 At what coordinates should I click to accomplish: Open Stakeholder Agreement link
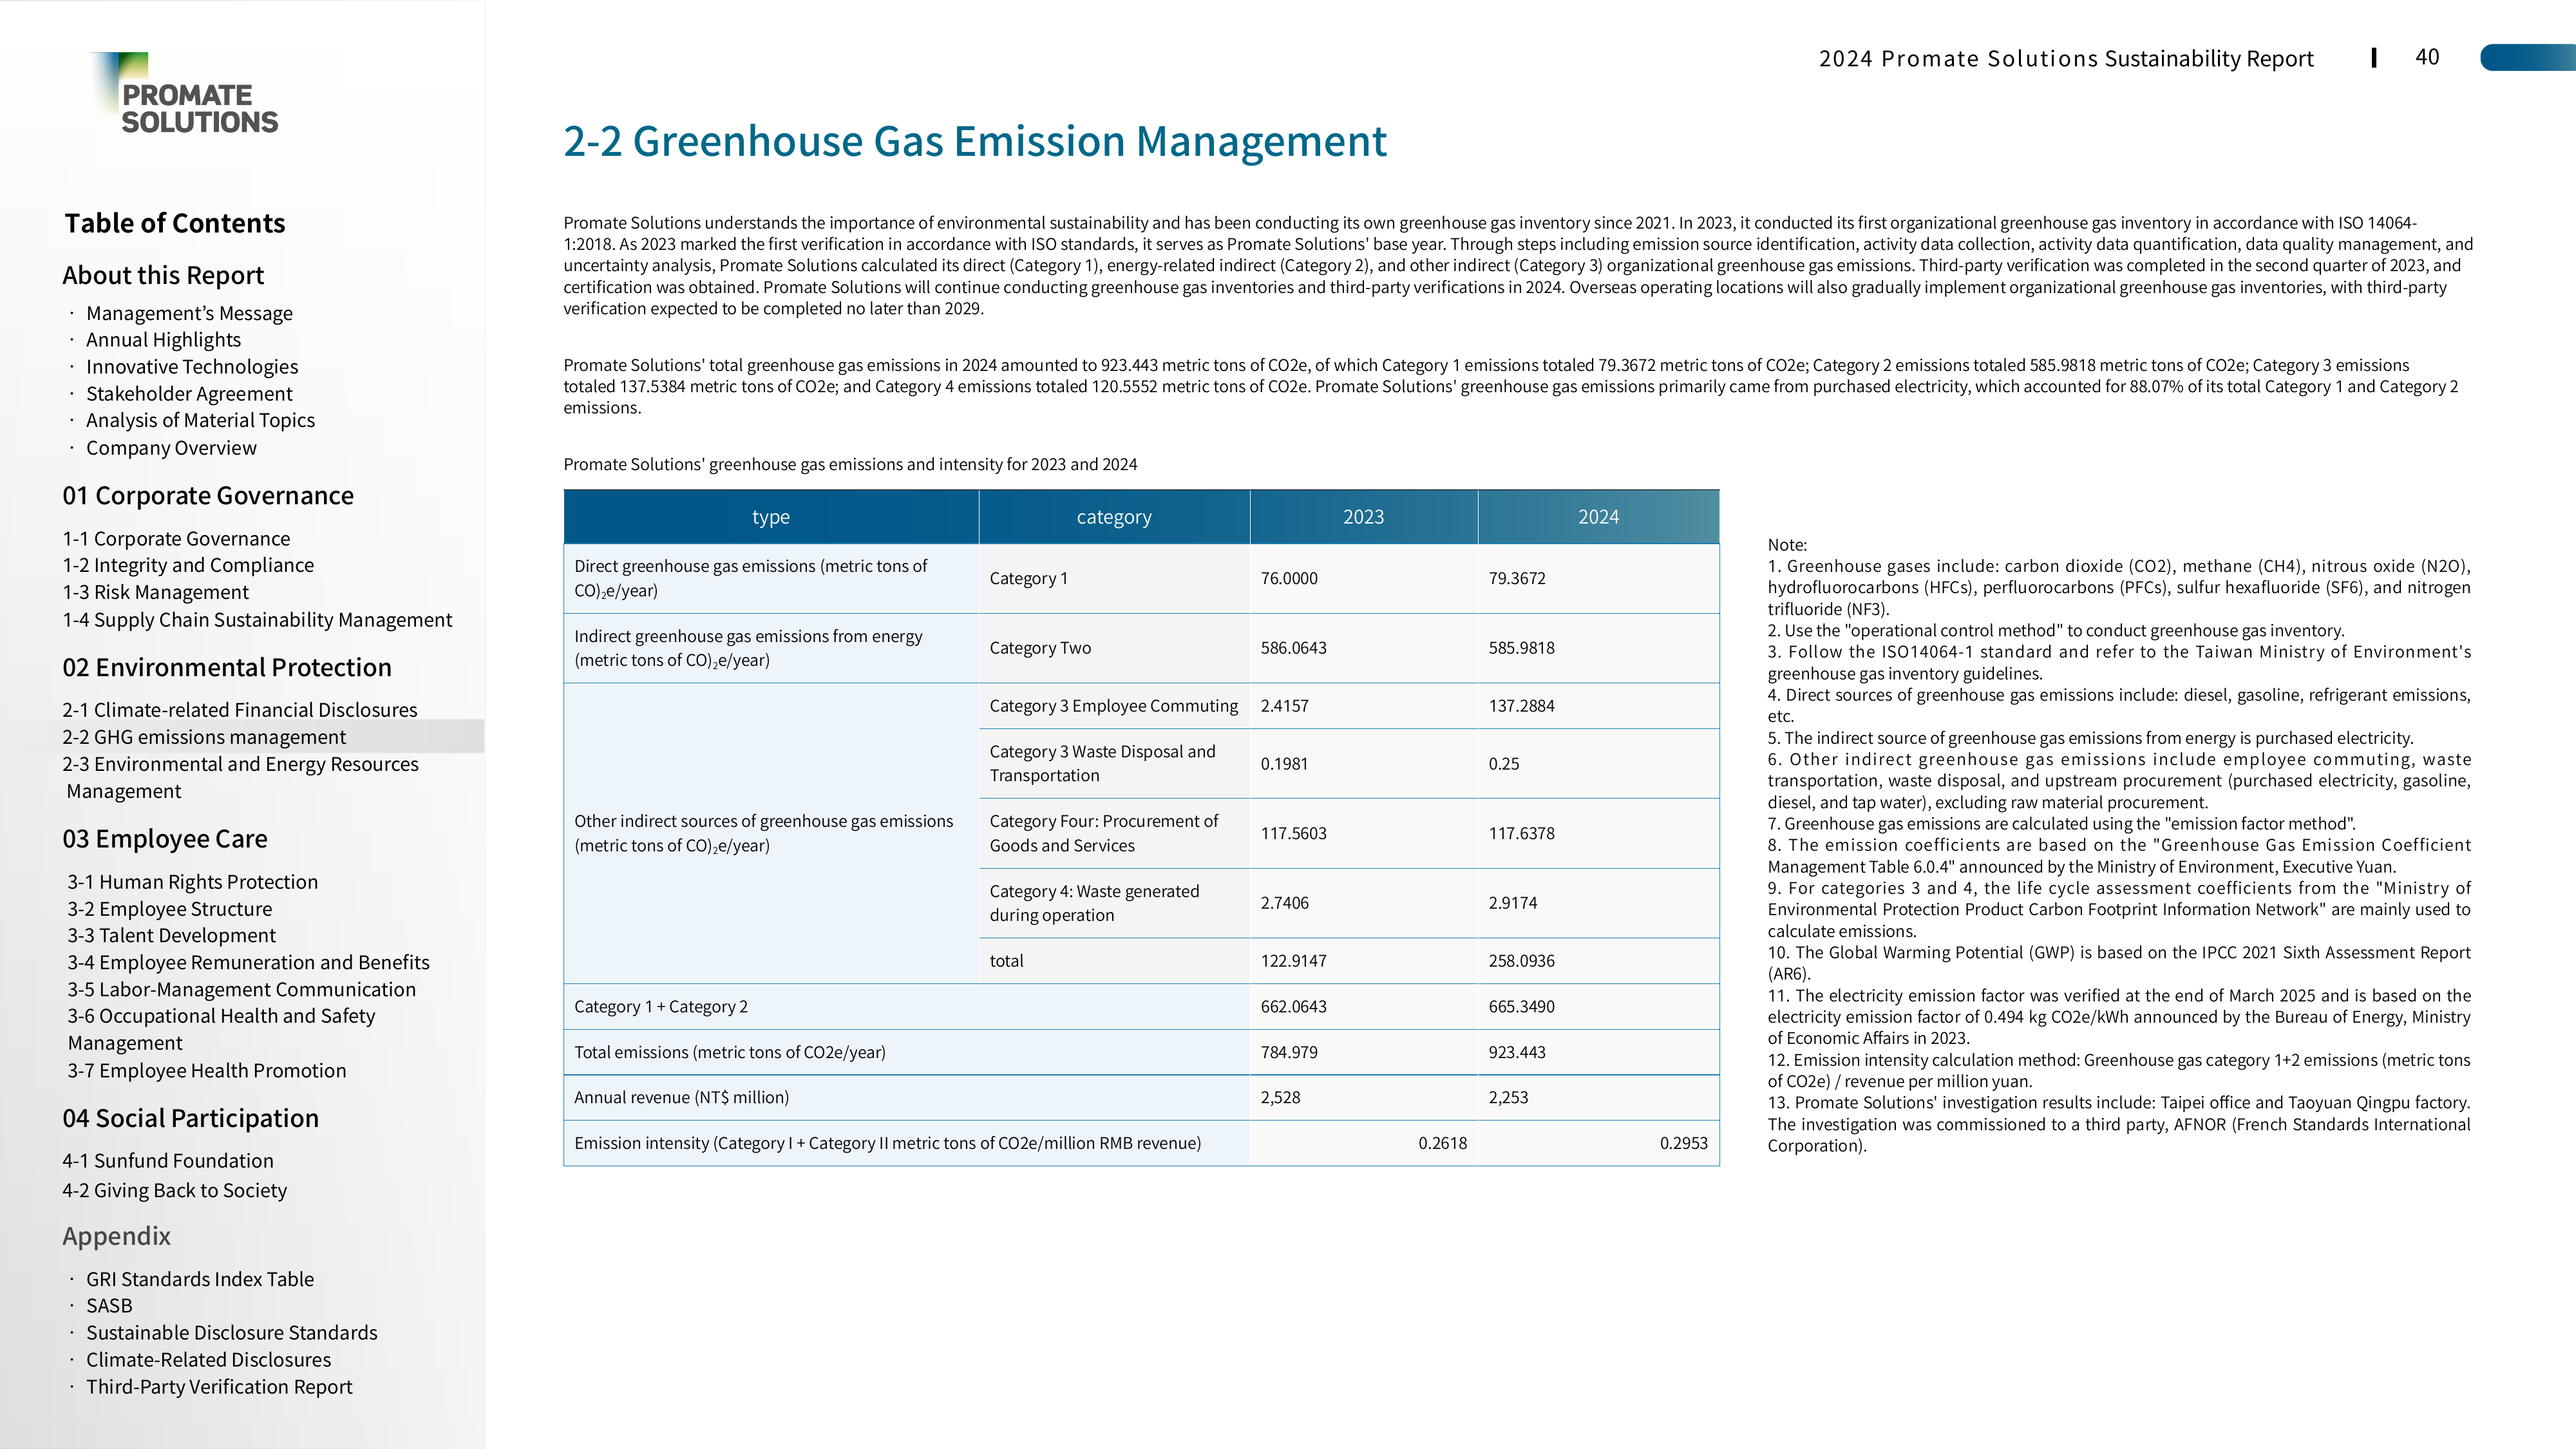[x=189, y=394]
